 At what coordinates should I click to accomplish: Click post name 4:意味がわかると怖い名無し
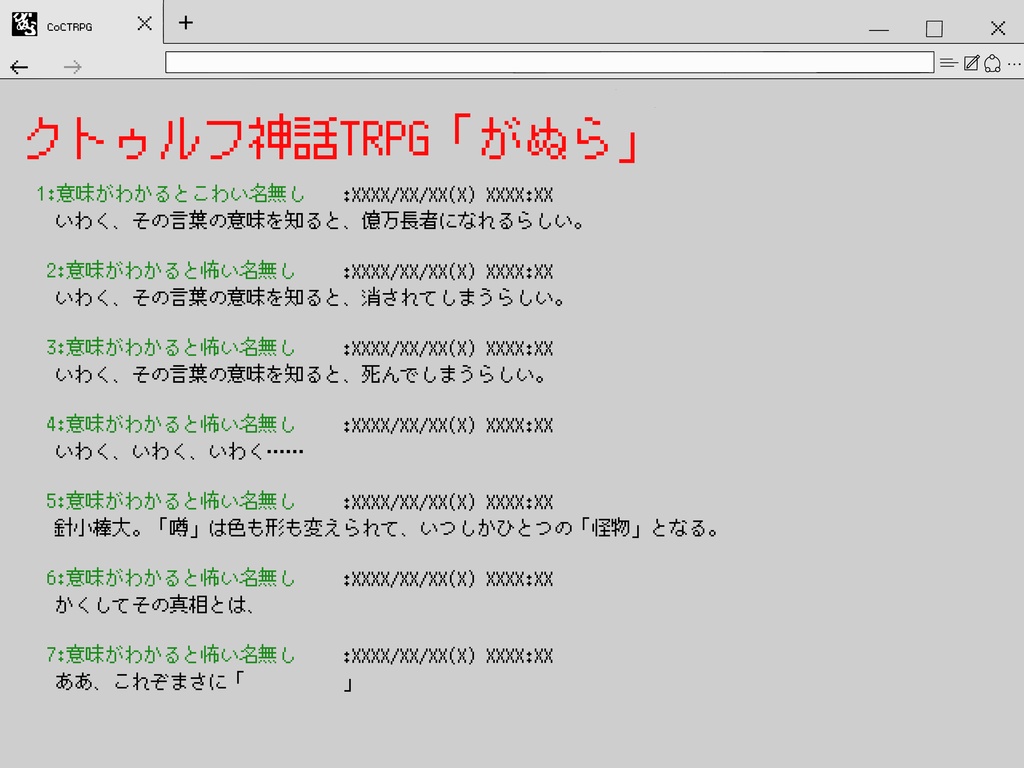pyautogui.click(x=170, y=424)
